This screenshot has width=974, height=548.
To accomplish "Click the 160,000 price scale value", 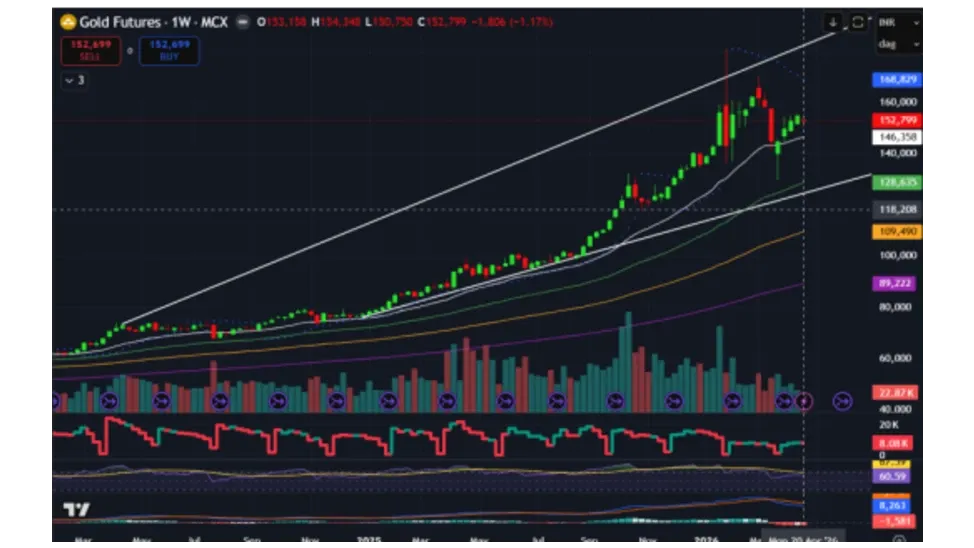I will click(x=898, y=102).
